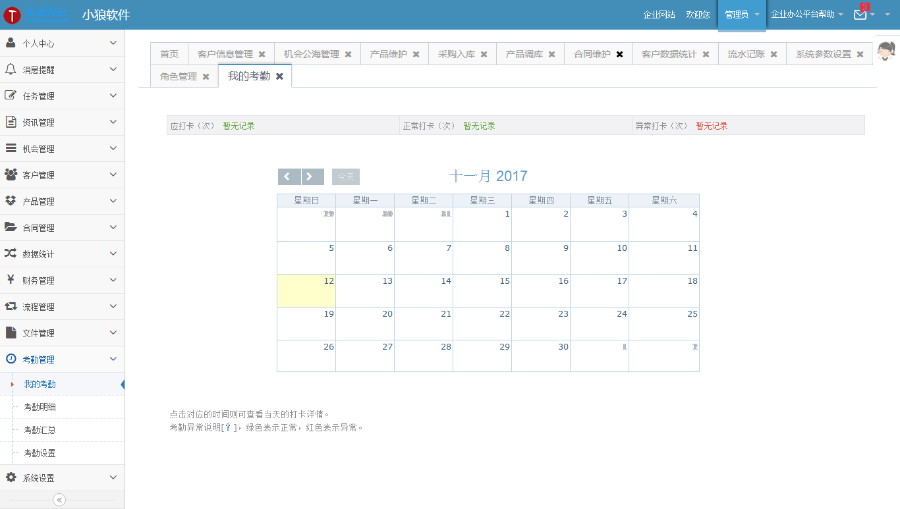
Task: Switch to the 流水记账 tab
Action: coord(746,54)
